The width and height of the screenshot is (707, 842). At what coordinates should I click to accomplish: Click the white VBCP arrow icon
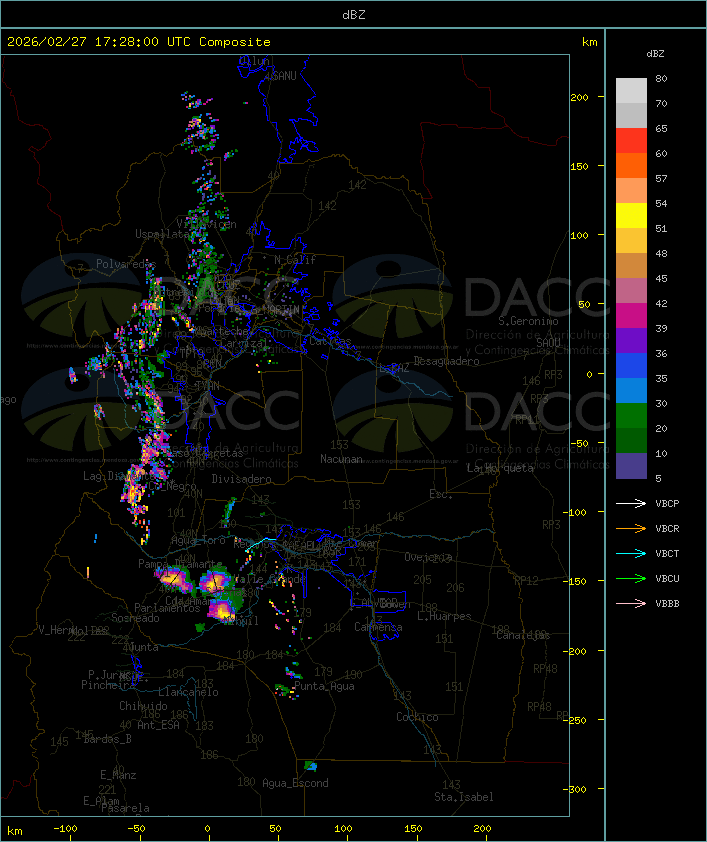pyautogui.click(x=631, y=503)
